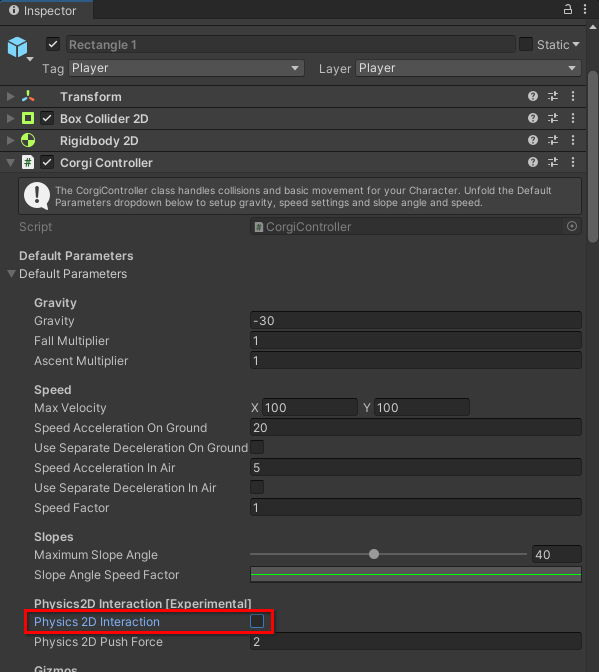Open Corgi Controller help reference

[x=533, y=162]
